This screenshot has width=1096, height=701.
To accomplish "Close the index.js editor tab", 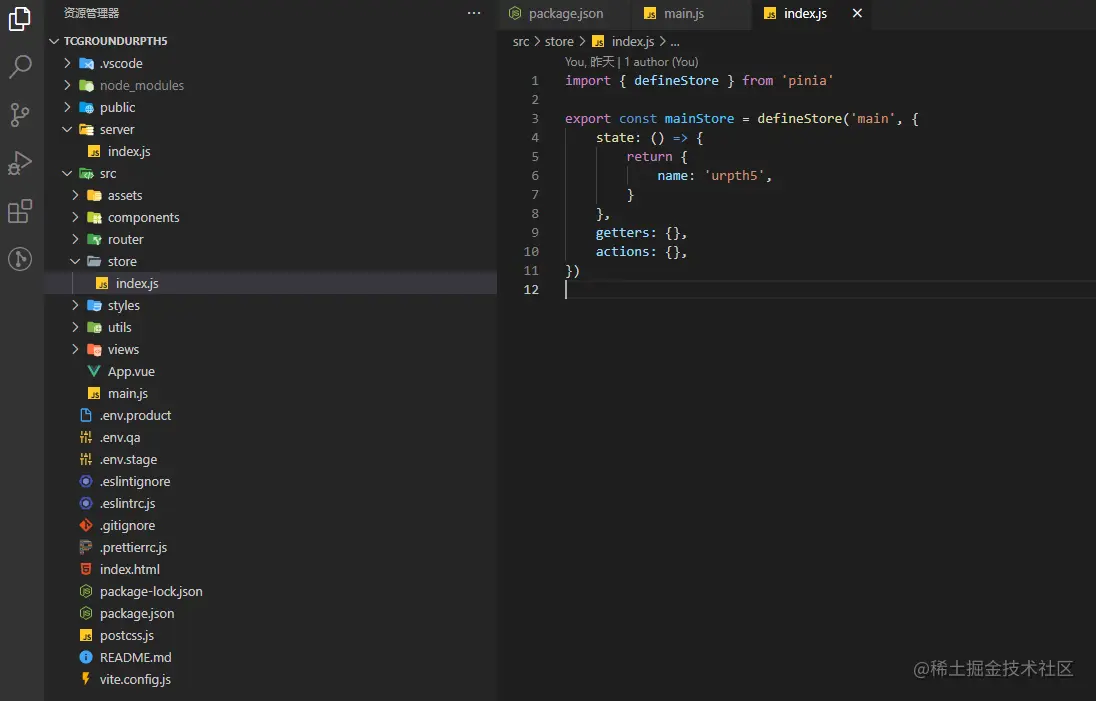I will pyautogui.click(x=857, y=13).
